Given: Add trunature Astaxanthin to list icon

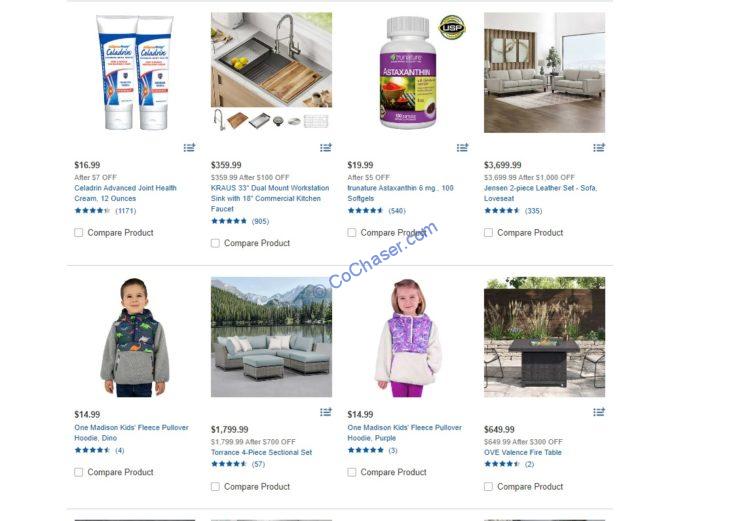Looking at the screenshot, I should click(x=463, y=147).
